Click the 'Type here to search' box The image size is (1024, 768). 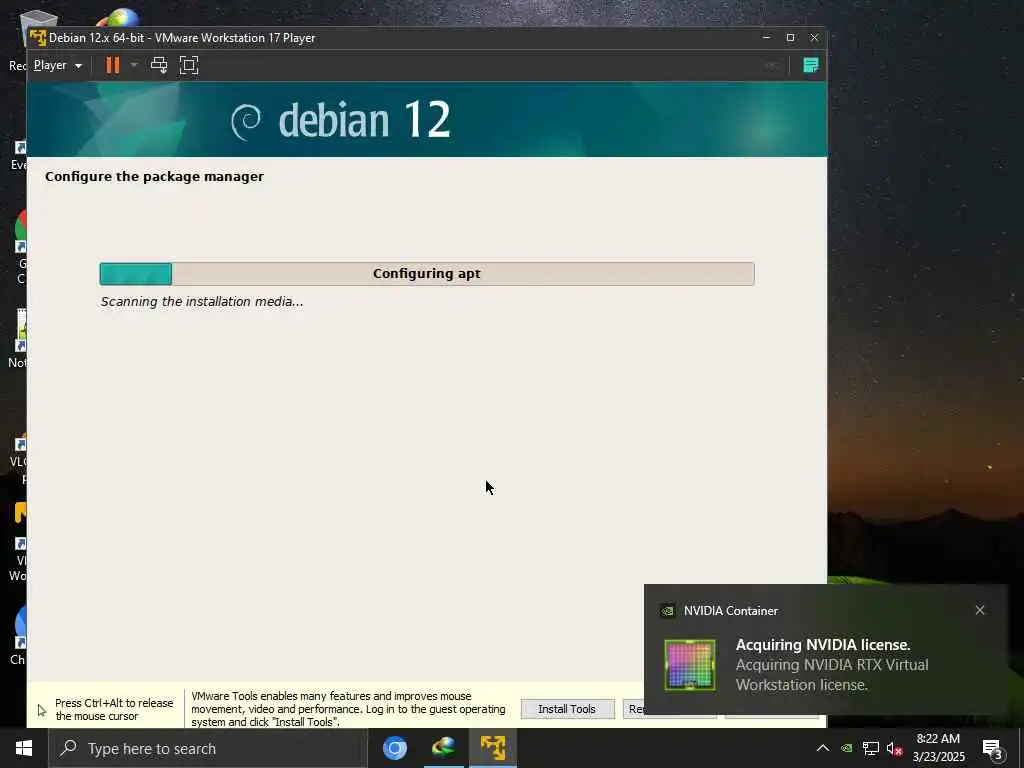[208, 748]
